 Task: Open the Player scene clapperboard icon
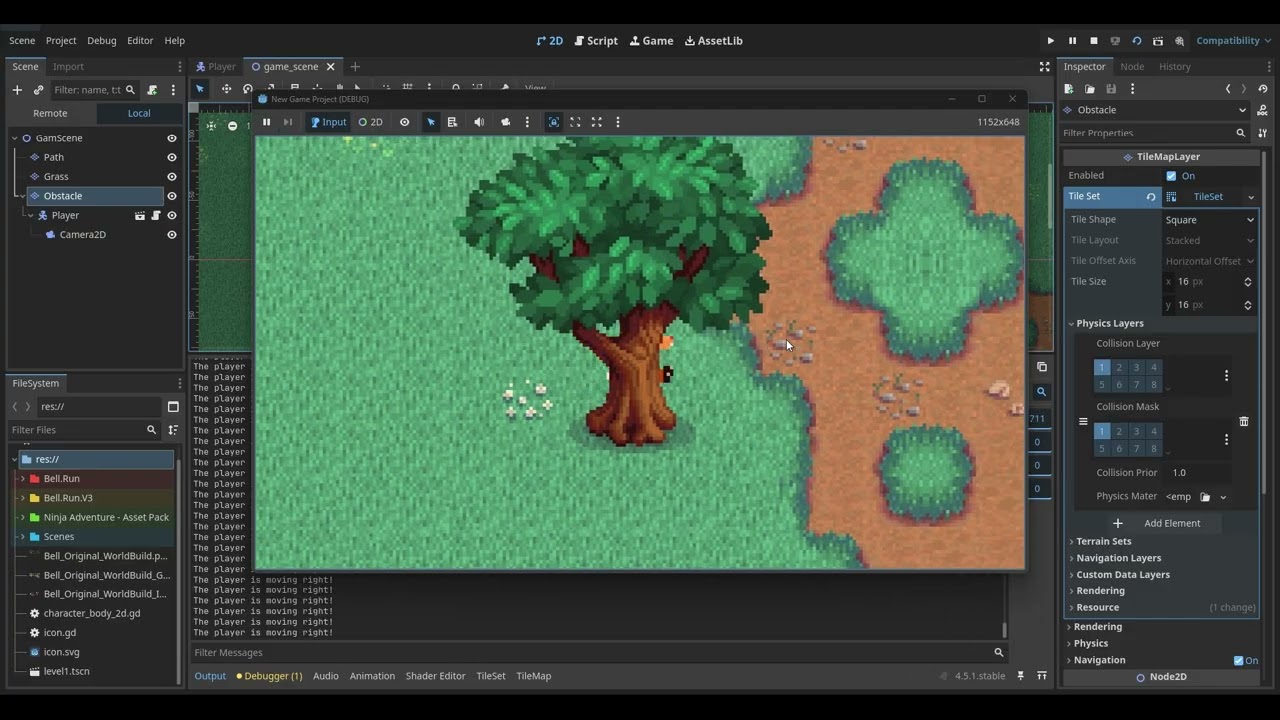click(140, 215)
